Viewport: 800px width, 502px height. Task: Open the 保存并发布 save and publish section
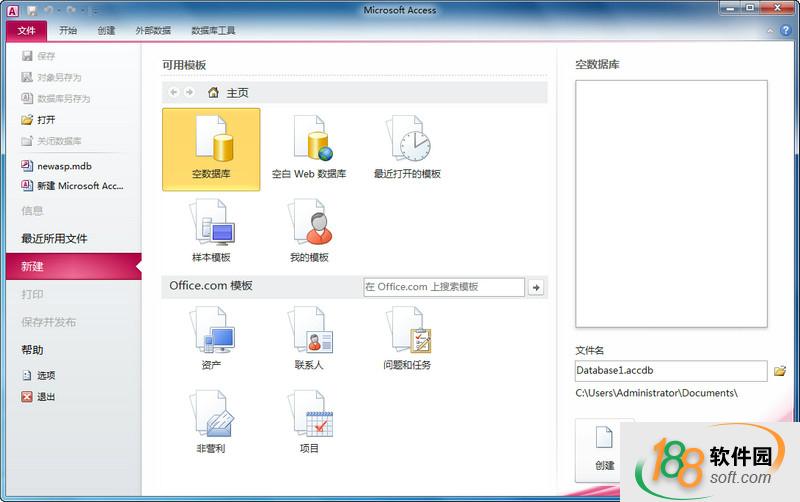(x=48, y=322)
